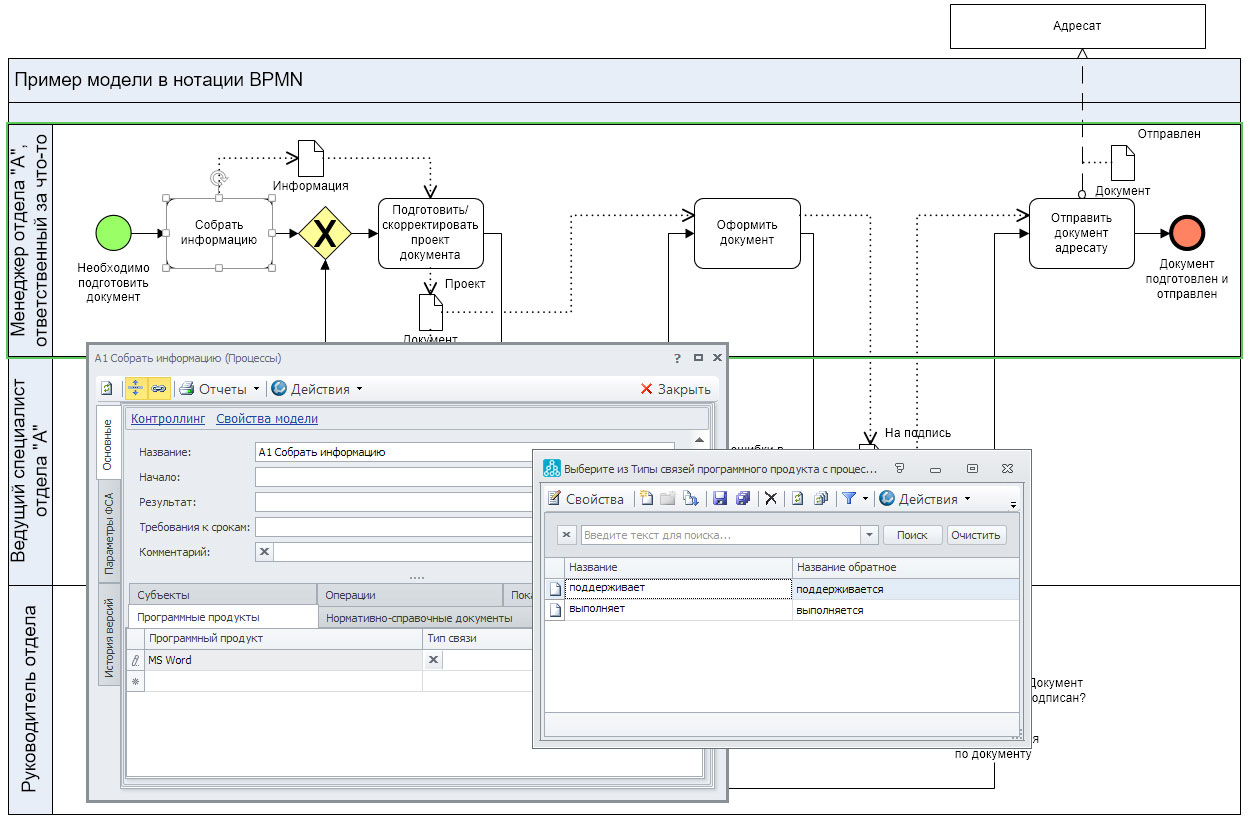The height and width of the screenshot is (823, 1252).
Task: Clear the search field with its X icon
Action: point(566,535)
